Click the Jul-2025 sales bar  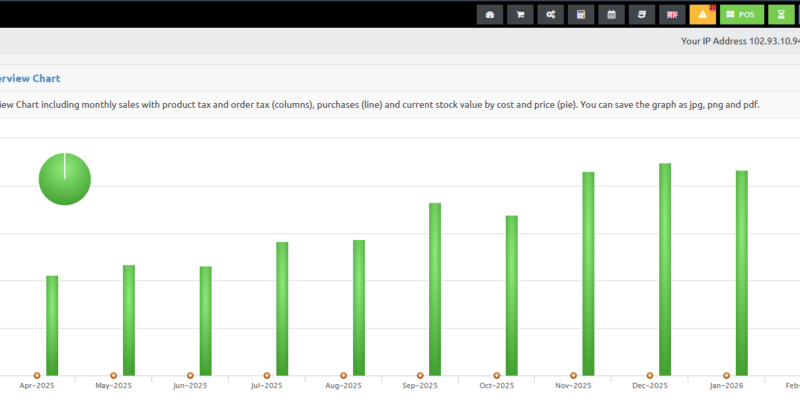pyautogui.click(x=282, y=309)
